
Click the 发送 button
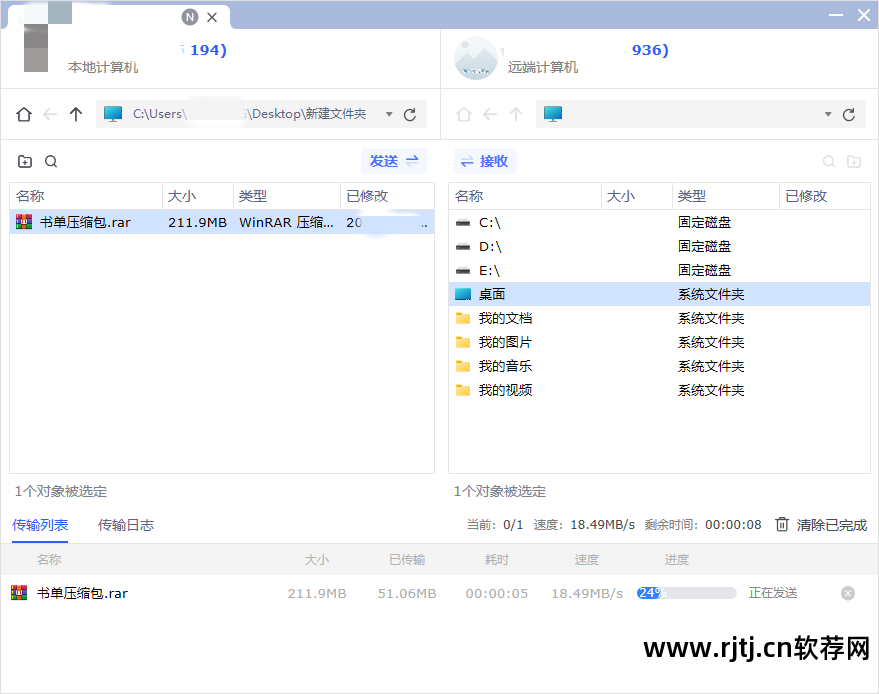(394, 161)
